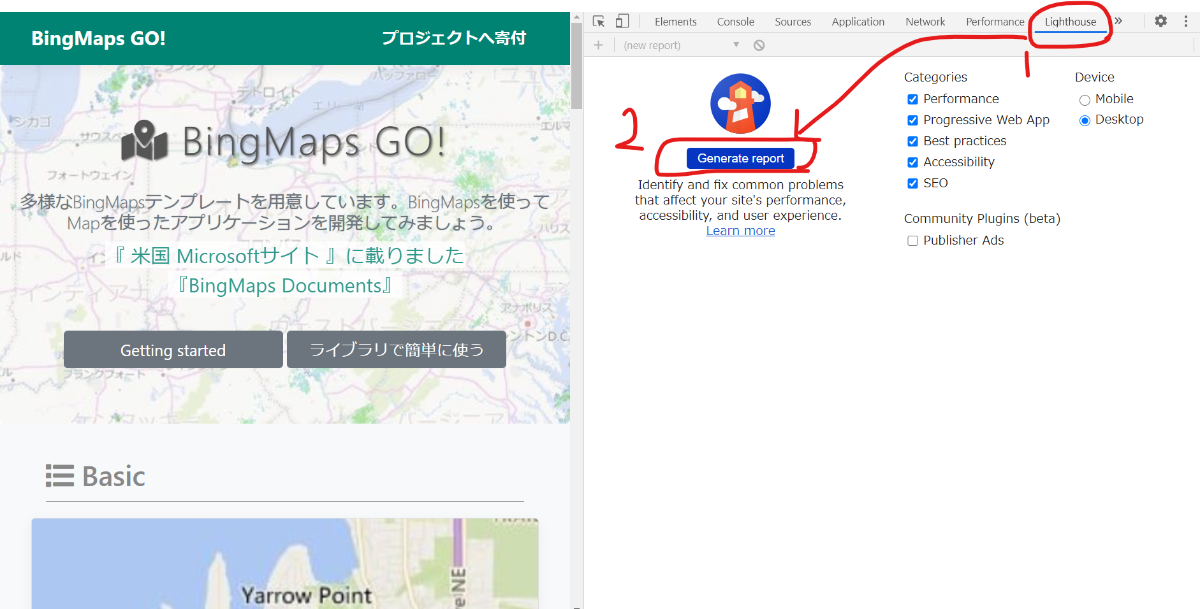
Task: Open the (new report) dropdown
Action: 680,45
